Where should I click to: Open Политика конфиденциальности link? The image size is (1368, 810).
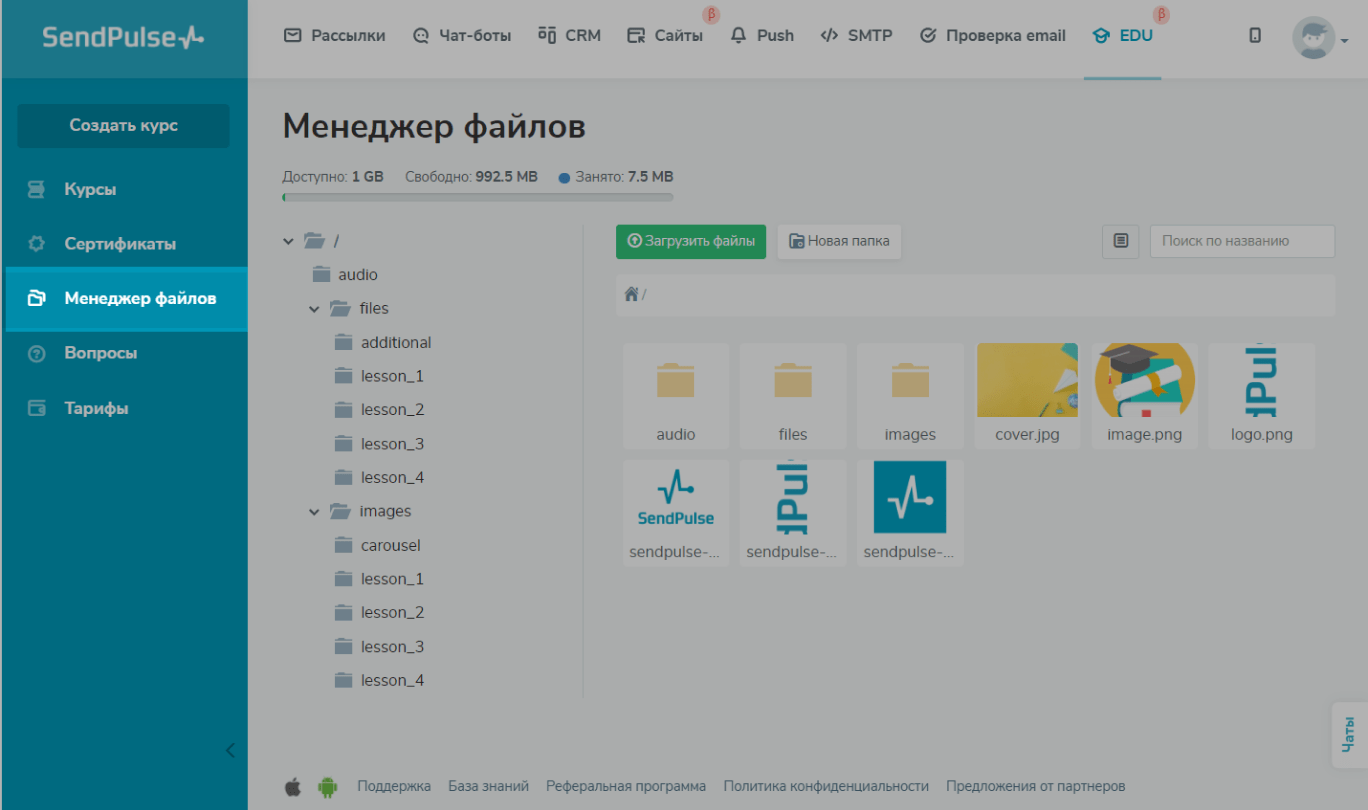826,787
